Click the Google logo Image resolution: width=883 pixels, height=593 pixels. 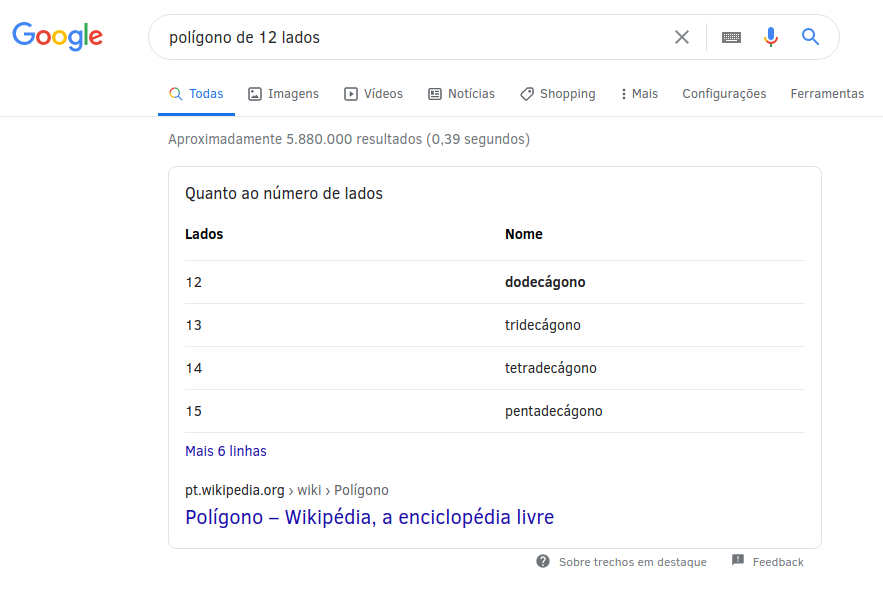pos(57,37)
